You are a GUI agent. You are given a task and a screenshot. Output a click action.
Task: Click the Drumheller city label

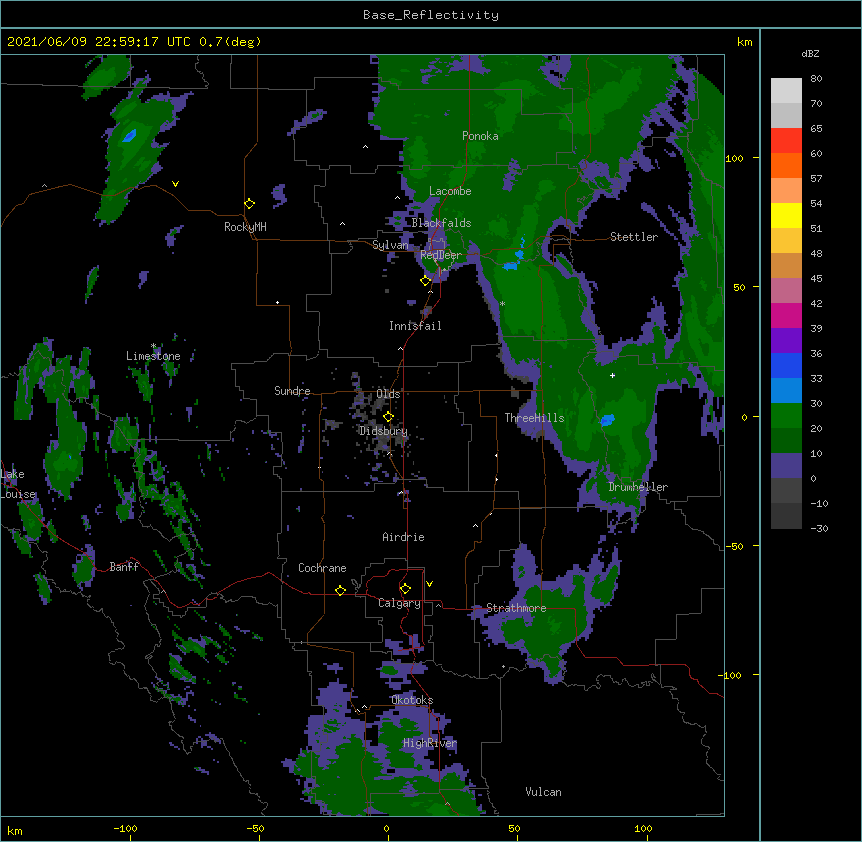[x=638, y=487]
